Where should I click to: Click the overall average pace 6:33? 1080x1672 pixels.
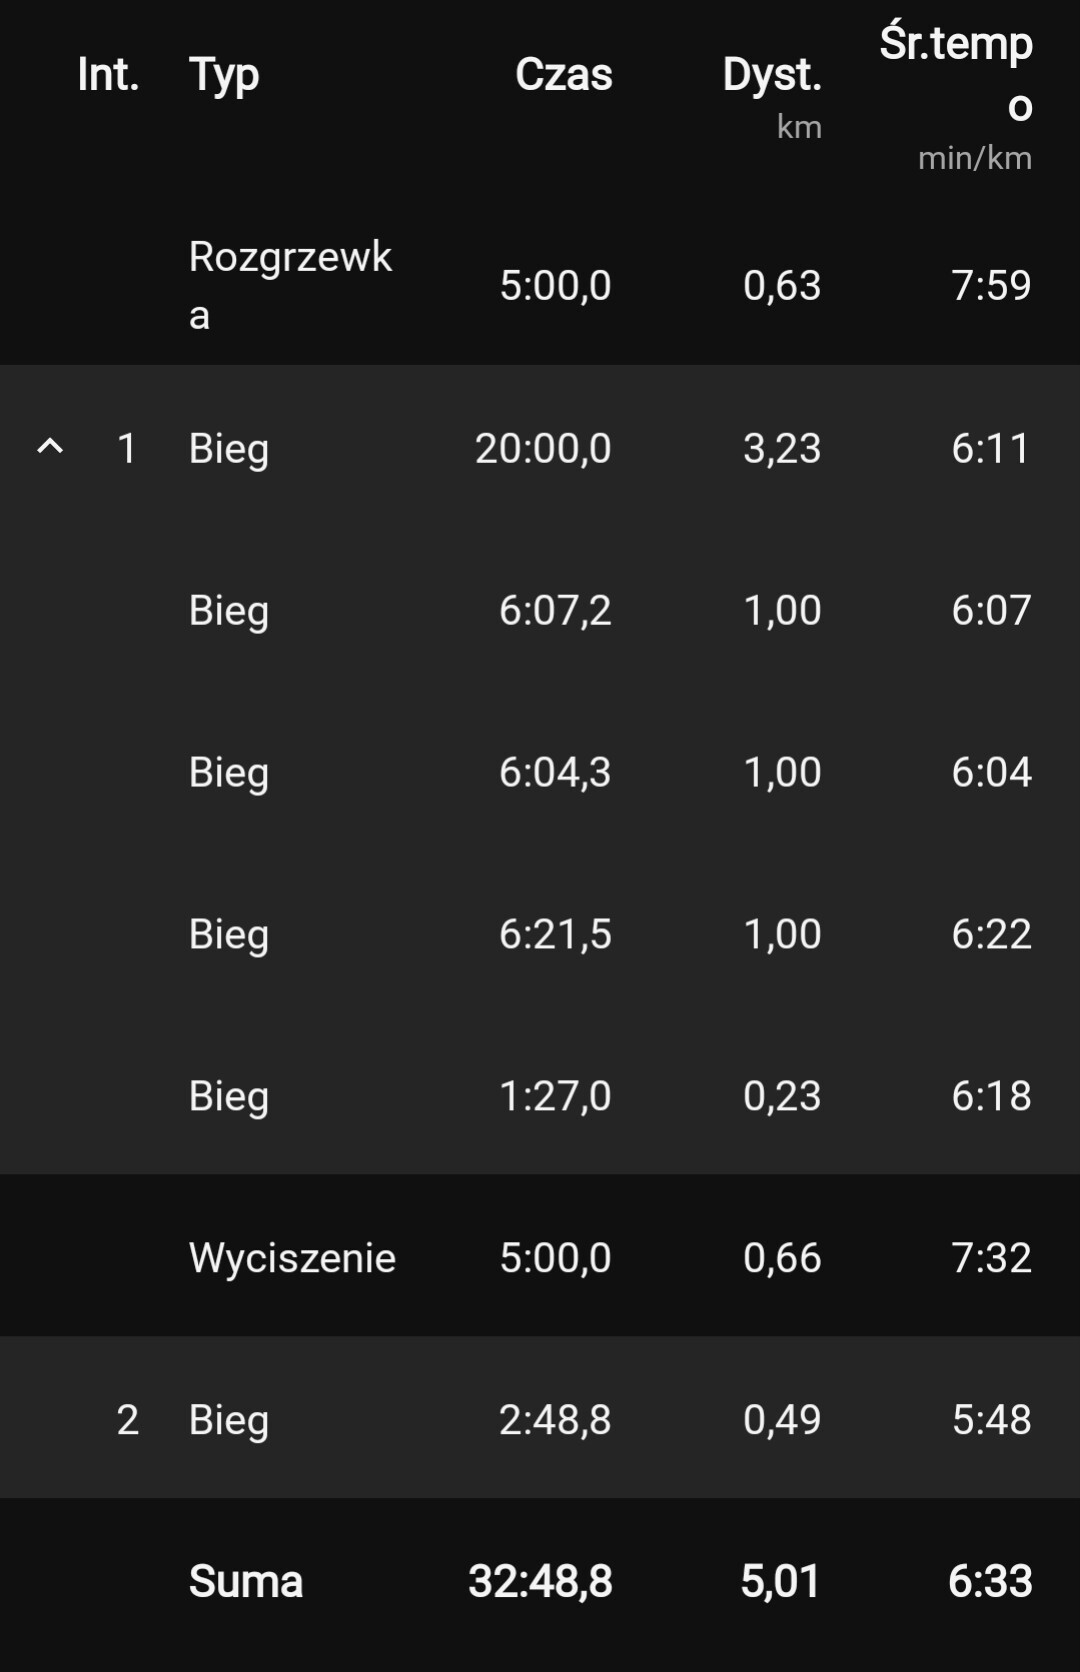[x=990, y=1582]
